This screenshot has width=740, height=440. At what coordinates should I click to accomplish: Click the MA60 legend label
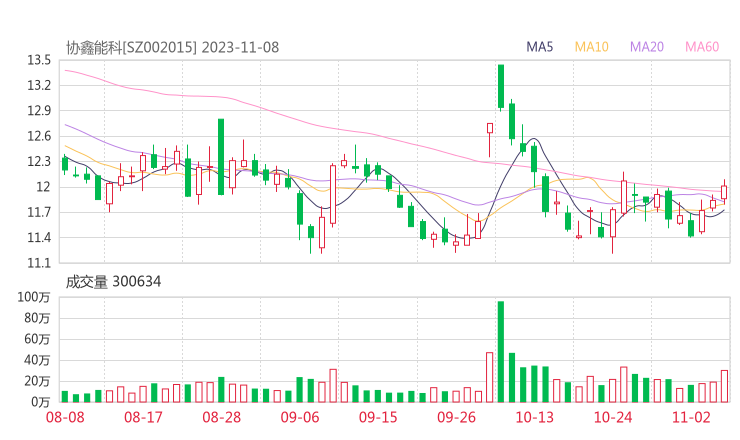(x=702, y=47)
